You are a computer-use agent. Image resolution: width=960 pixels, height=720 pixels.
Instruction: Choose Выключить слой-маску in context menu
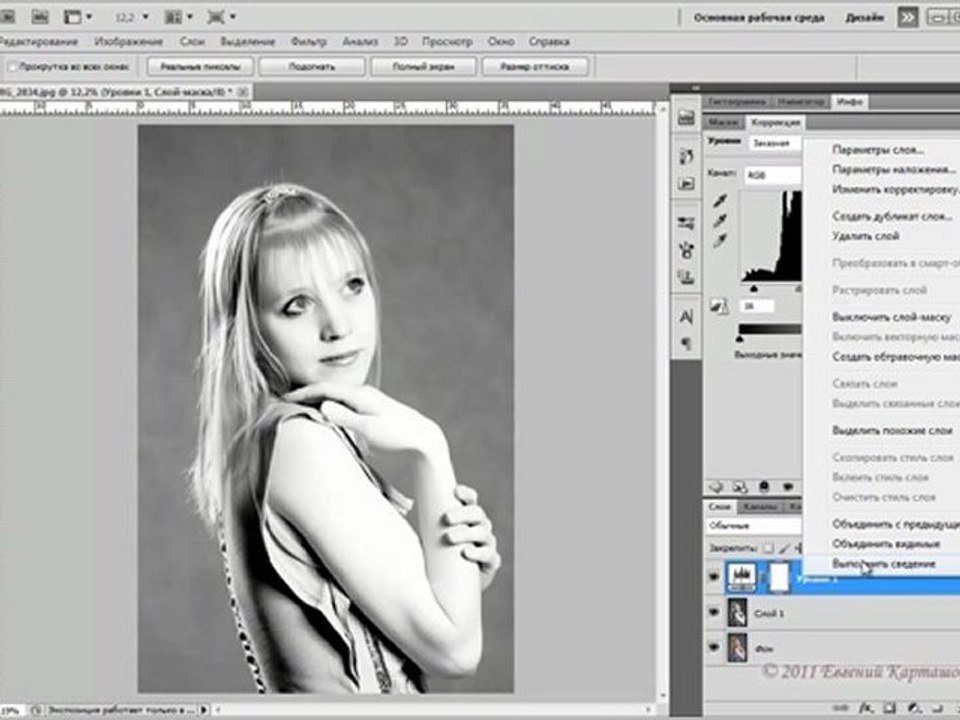pyautogui.click(x=891, y=317)
